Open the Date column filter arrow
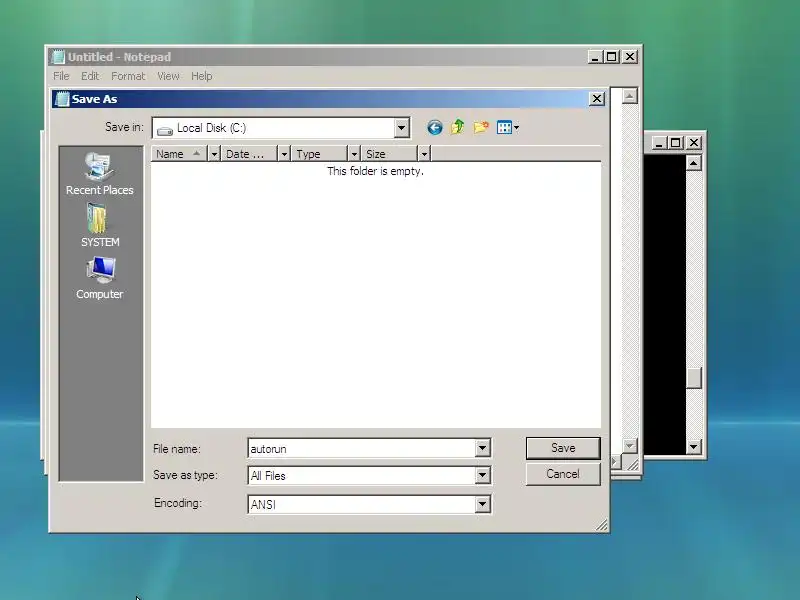 (x=284, y=154)
